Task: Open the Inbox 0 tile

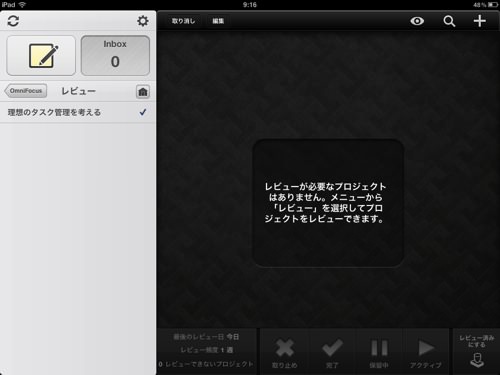Action: click(115, 56)
